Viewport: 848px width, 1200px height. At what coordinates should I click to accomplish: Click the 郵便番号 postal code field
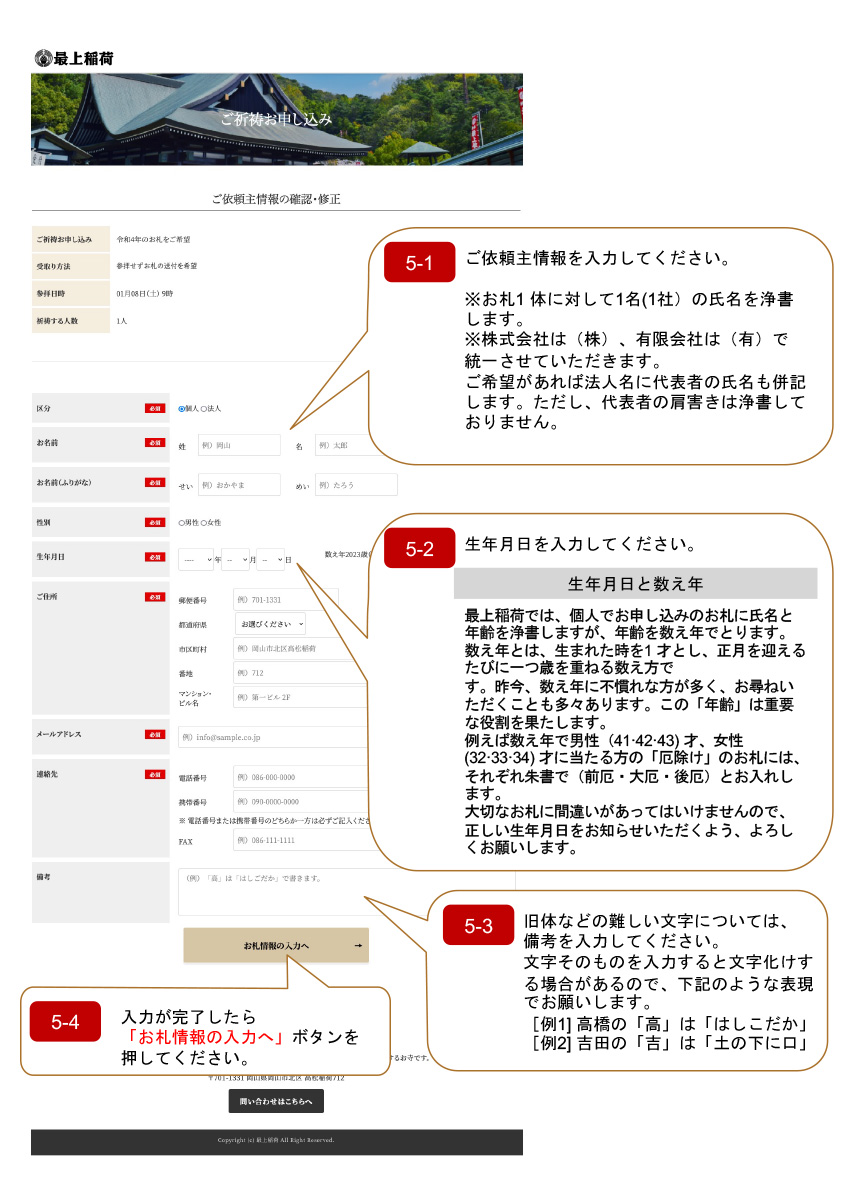pos(285,600)
